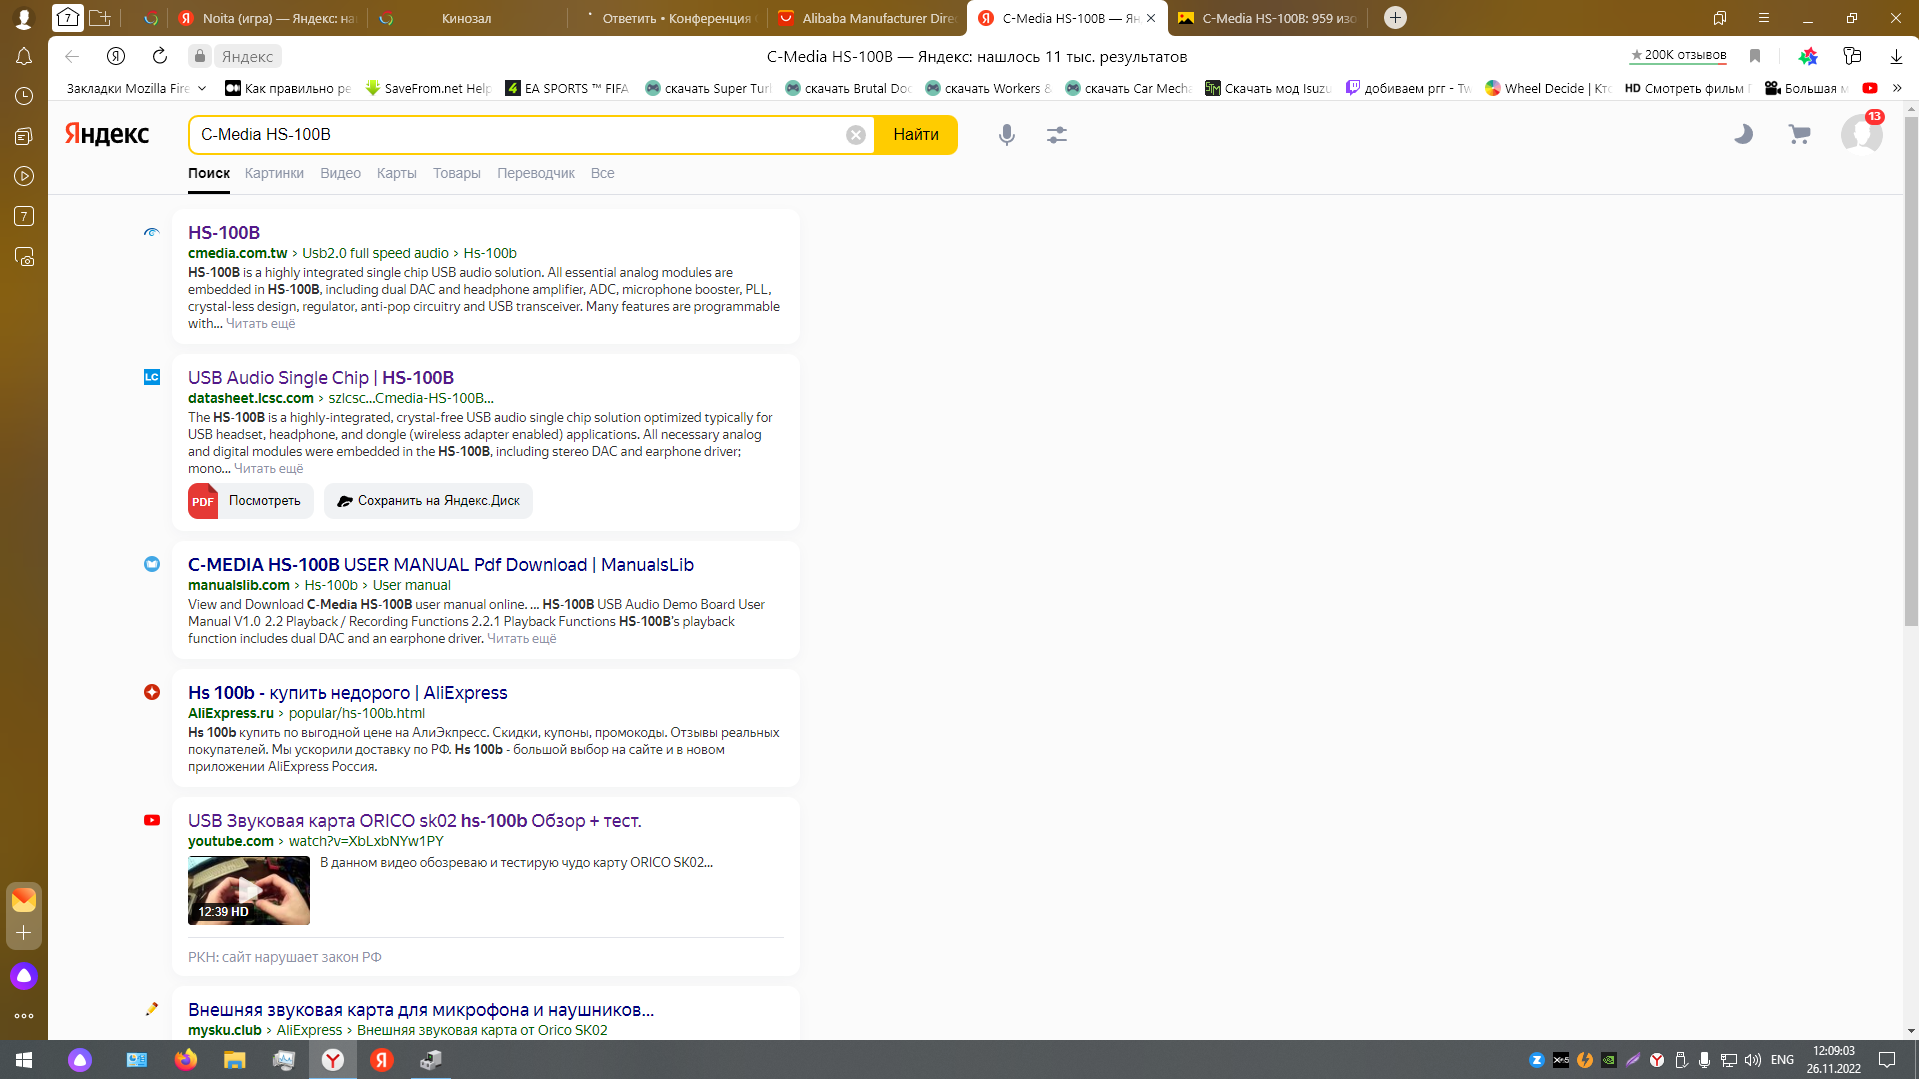Image resolution: width=1919 pixels, height=1079 pixels.
Task: Open the Windows Start menu
Action: [x=24, y=1060]
